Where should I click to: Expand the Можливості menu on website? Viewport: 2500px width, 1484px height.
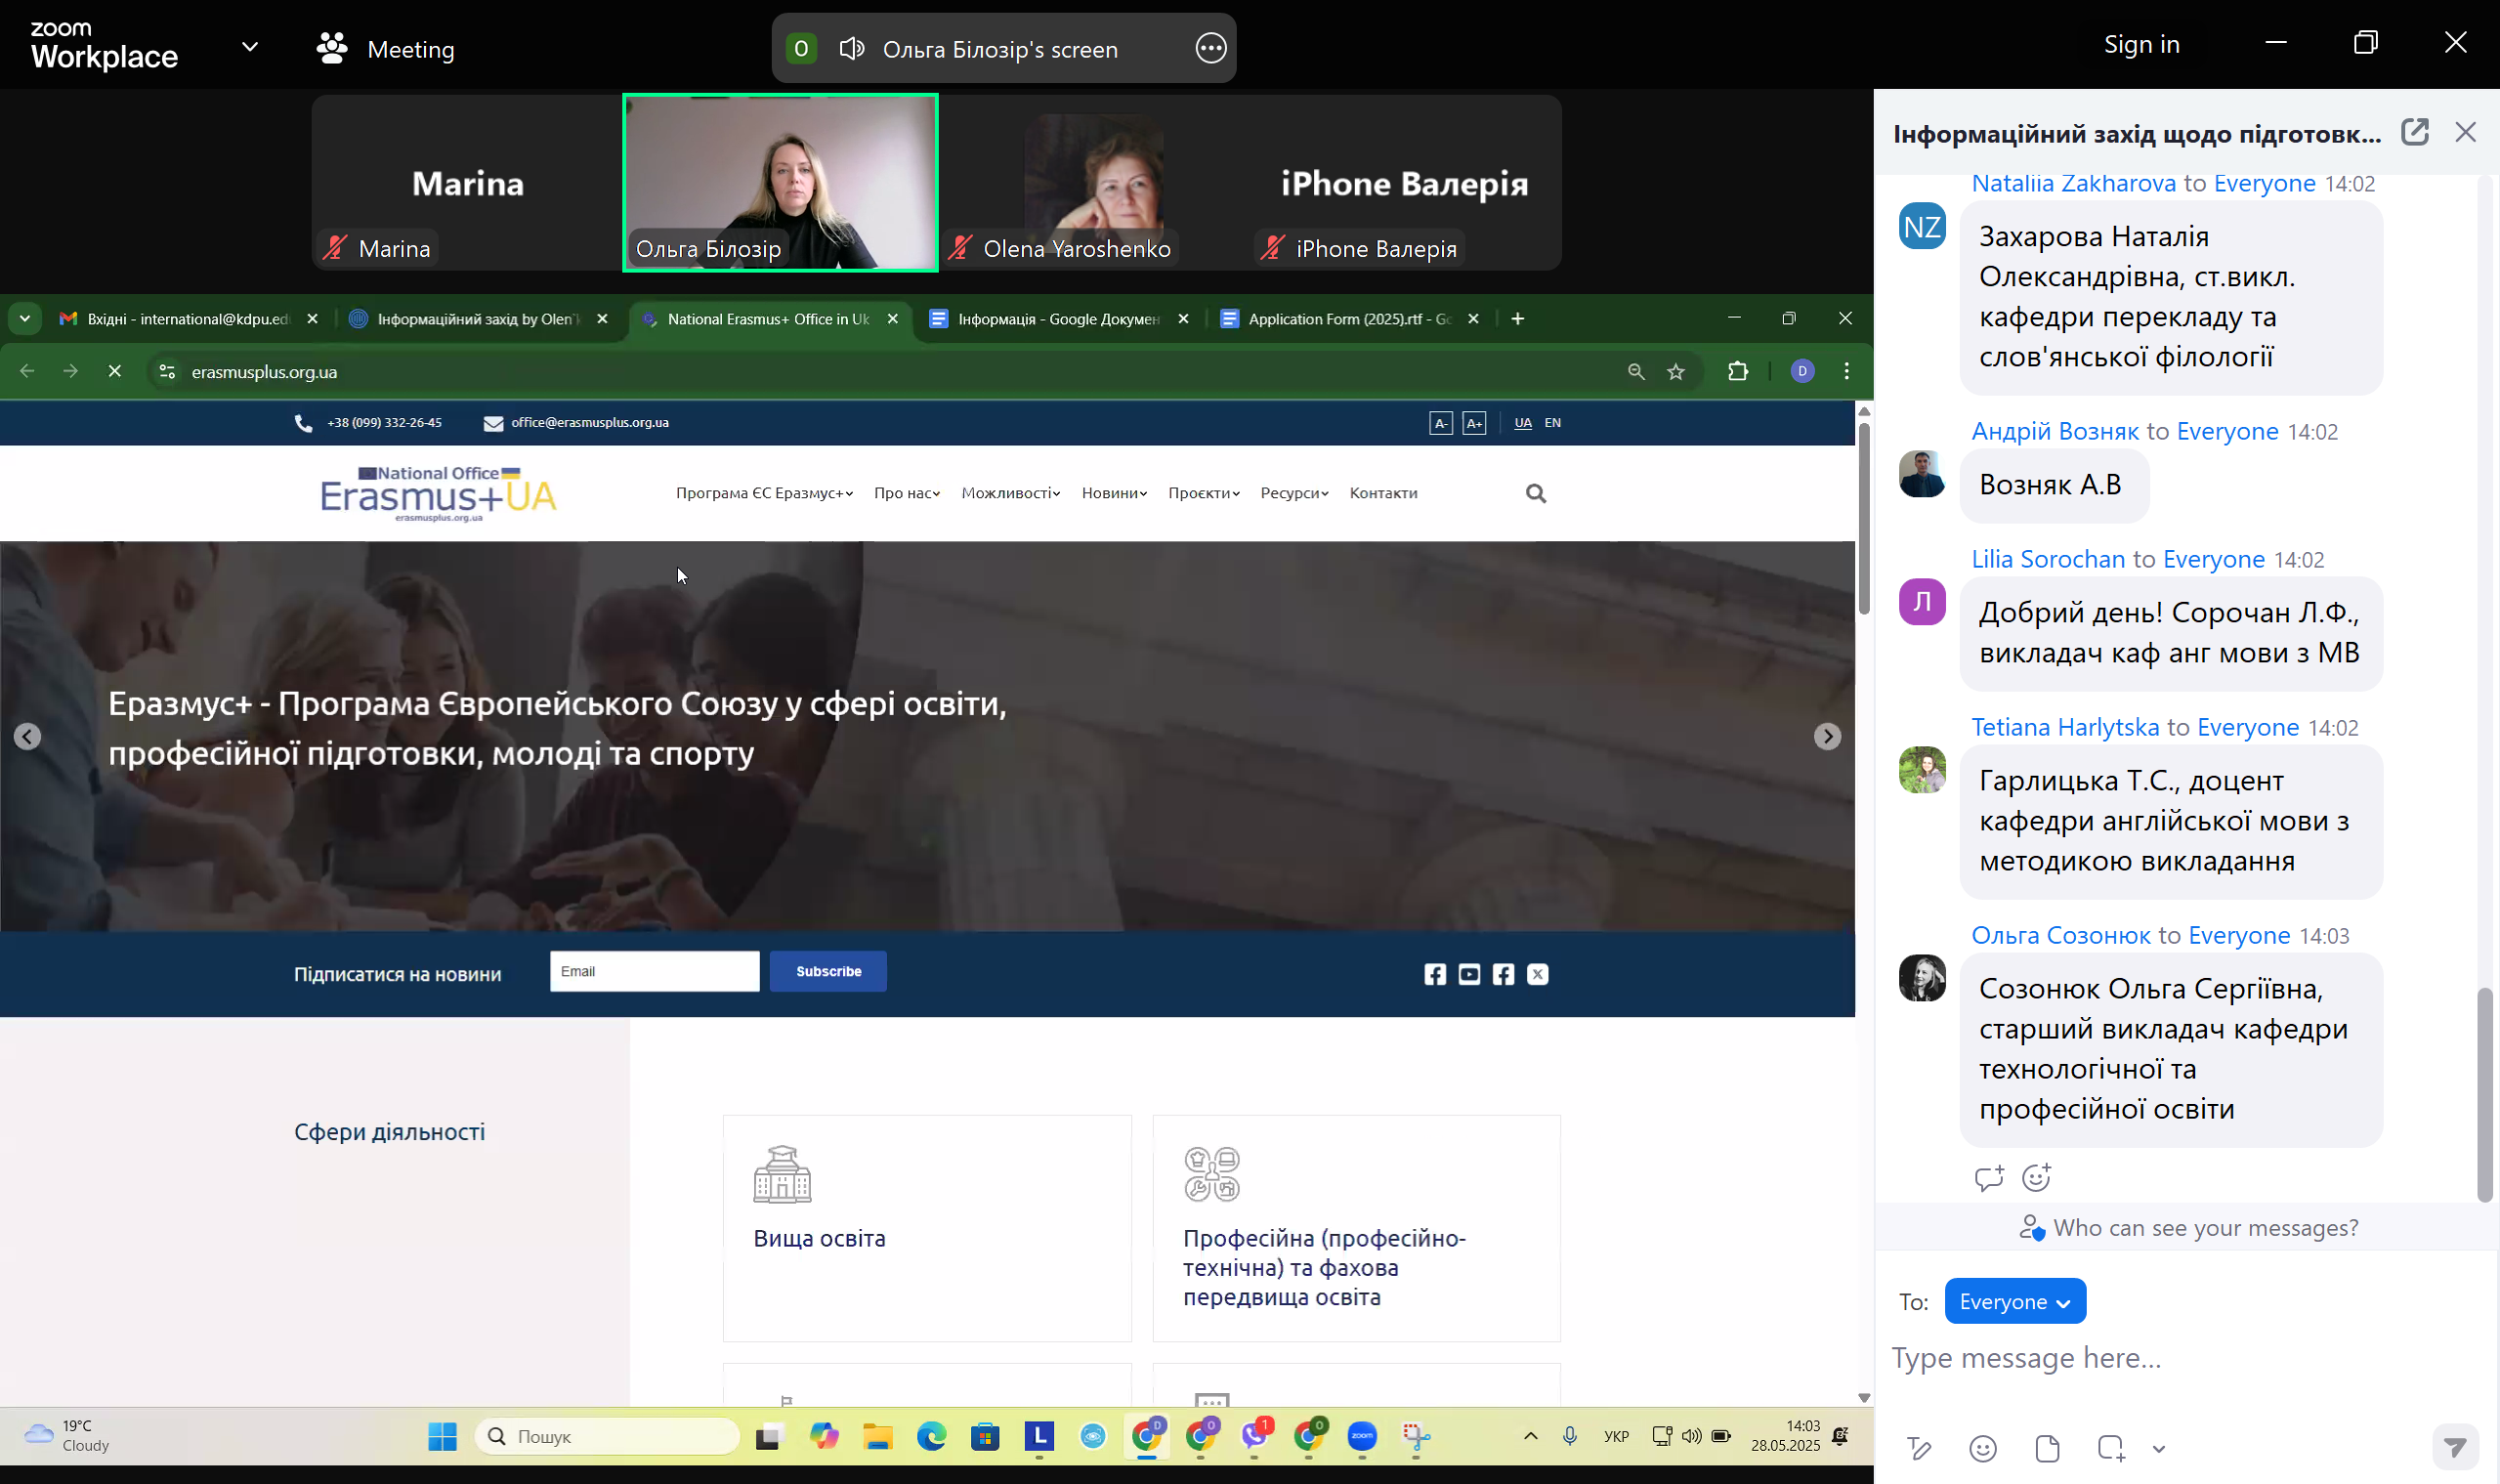point(1010,493)
